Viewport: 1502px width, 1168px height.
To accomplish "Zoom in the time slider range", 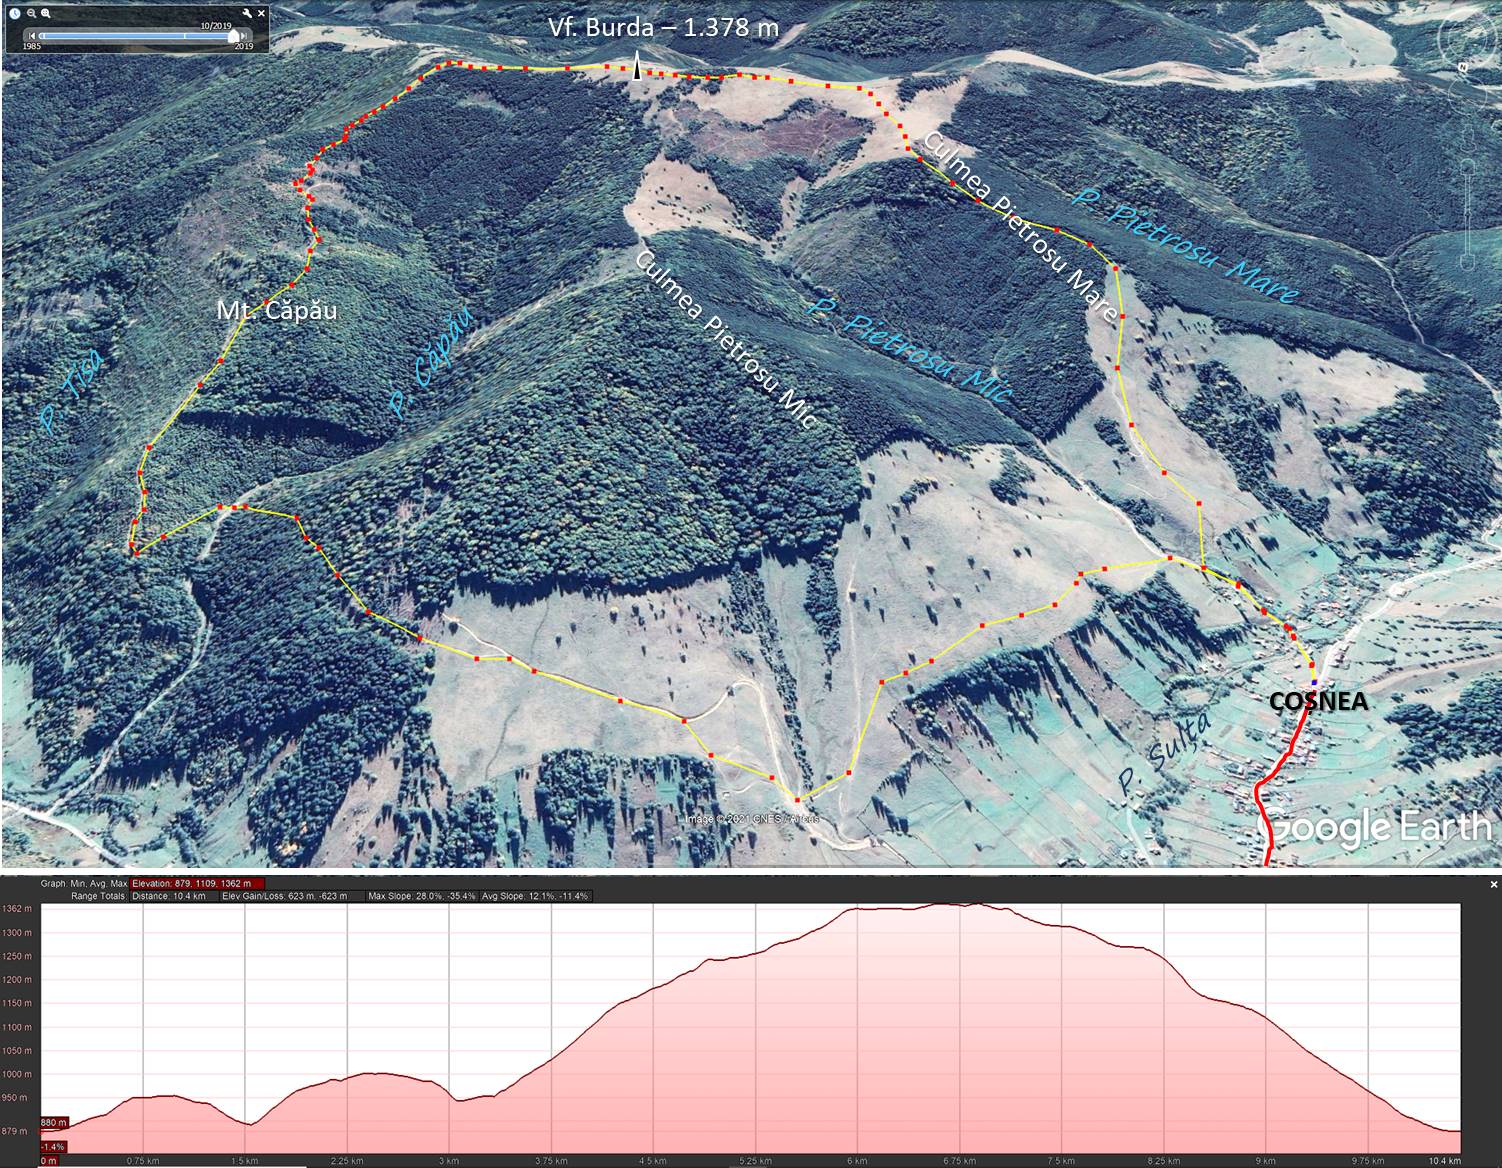I will [46, 14].
